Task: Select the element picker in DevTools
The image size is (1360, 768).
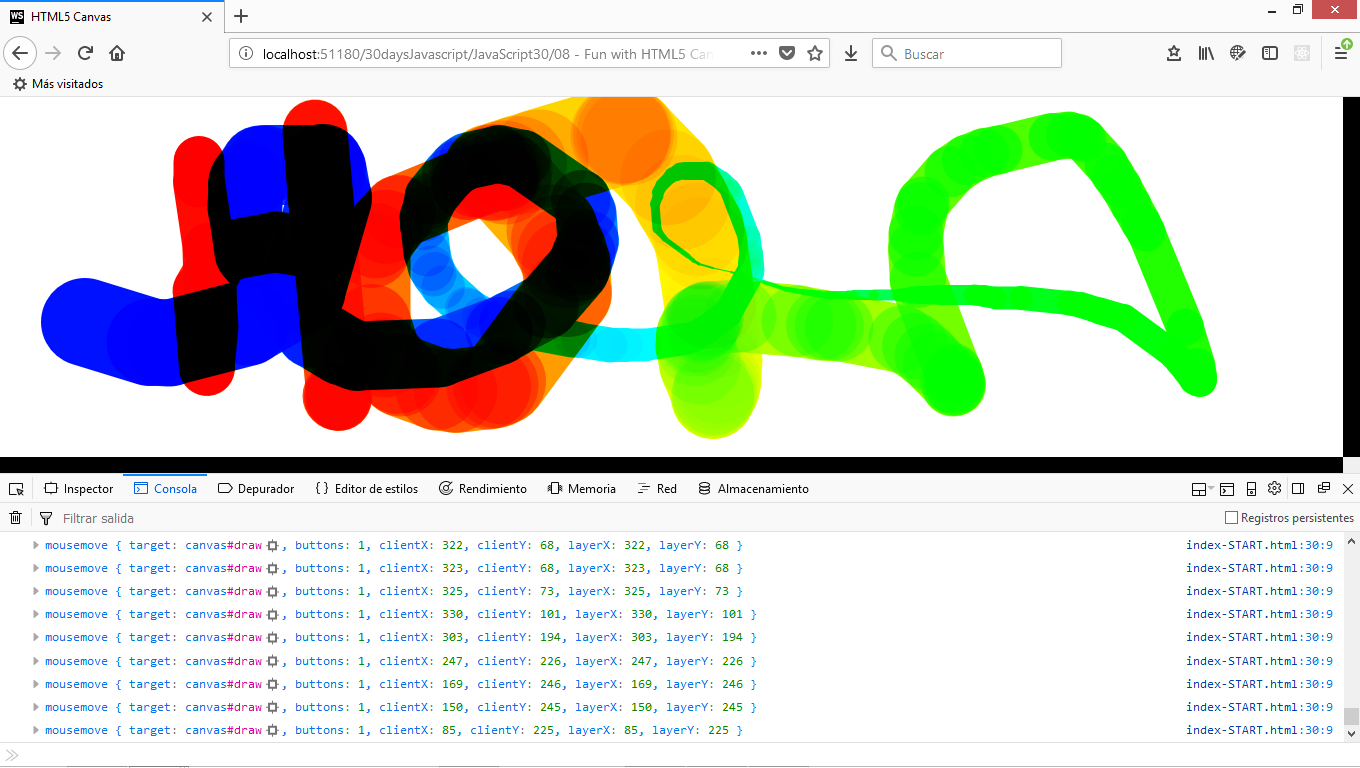Action: pos(16,489)
